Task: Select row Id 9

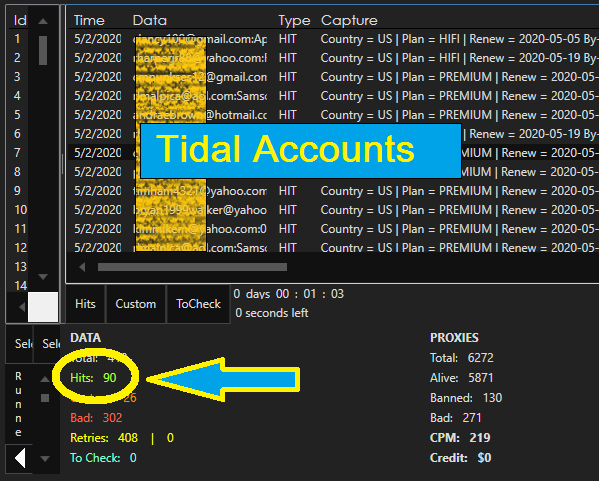Action: click(17, 191)
